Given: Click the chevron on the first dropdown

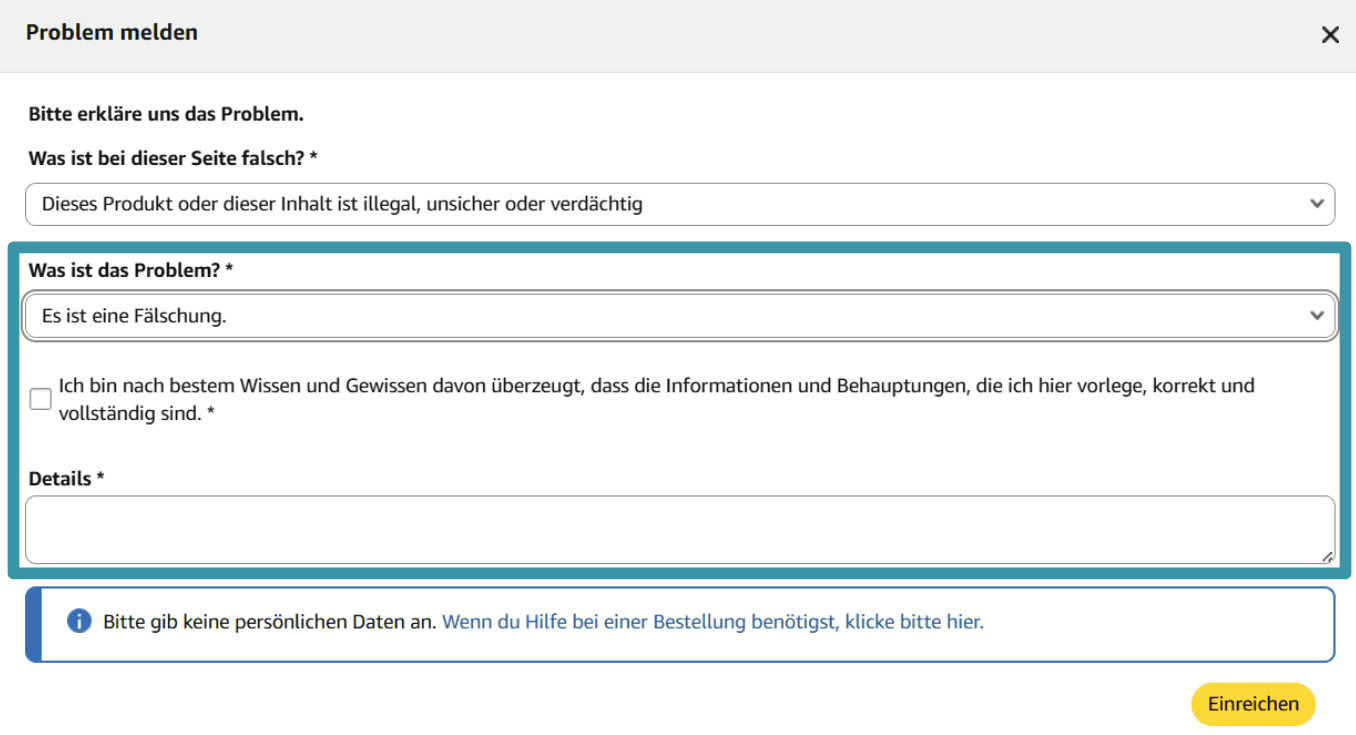Looking at the screenshot, I should pos(1318,203).
